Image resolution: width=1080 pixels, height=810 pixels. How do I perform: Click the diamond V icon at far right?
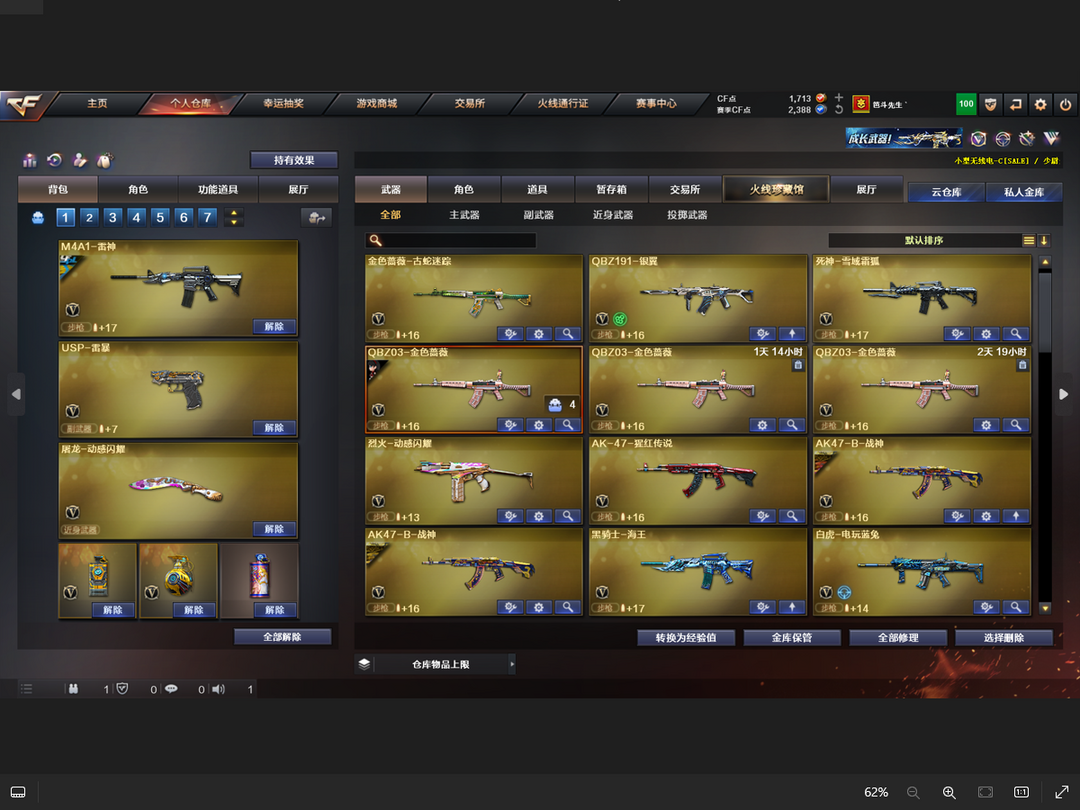[1051, 139]
